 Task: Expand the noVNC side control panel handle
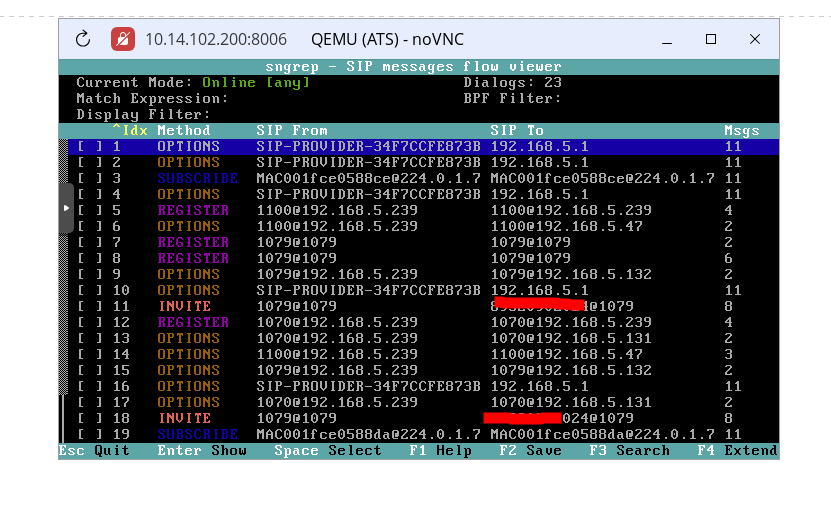[66, 208]
